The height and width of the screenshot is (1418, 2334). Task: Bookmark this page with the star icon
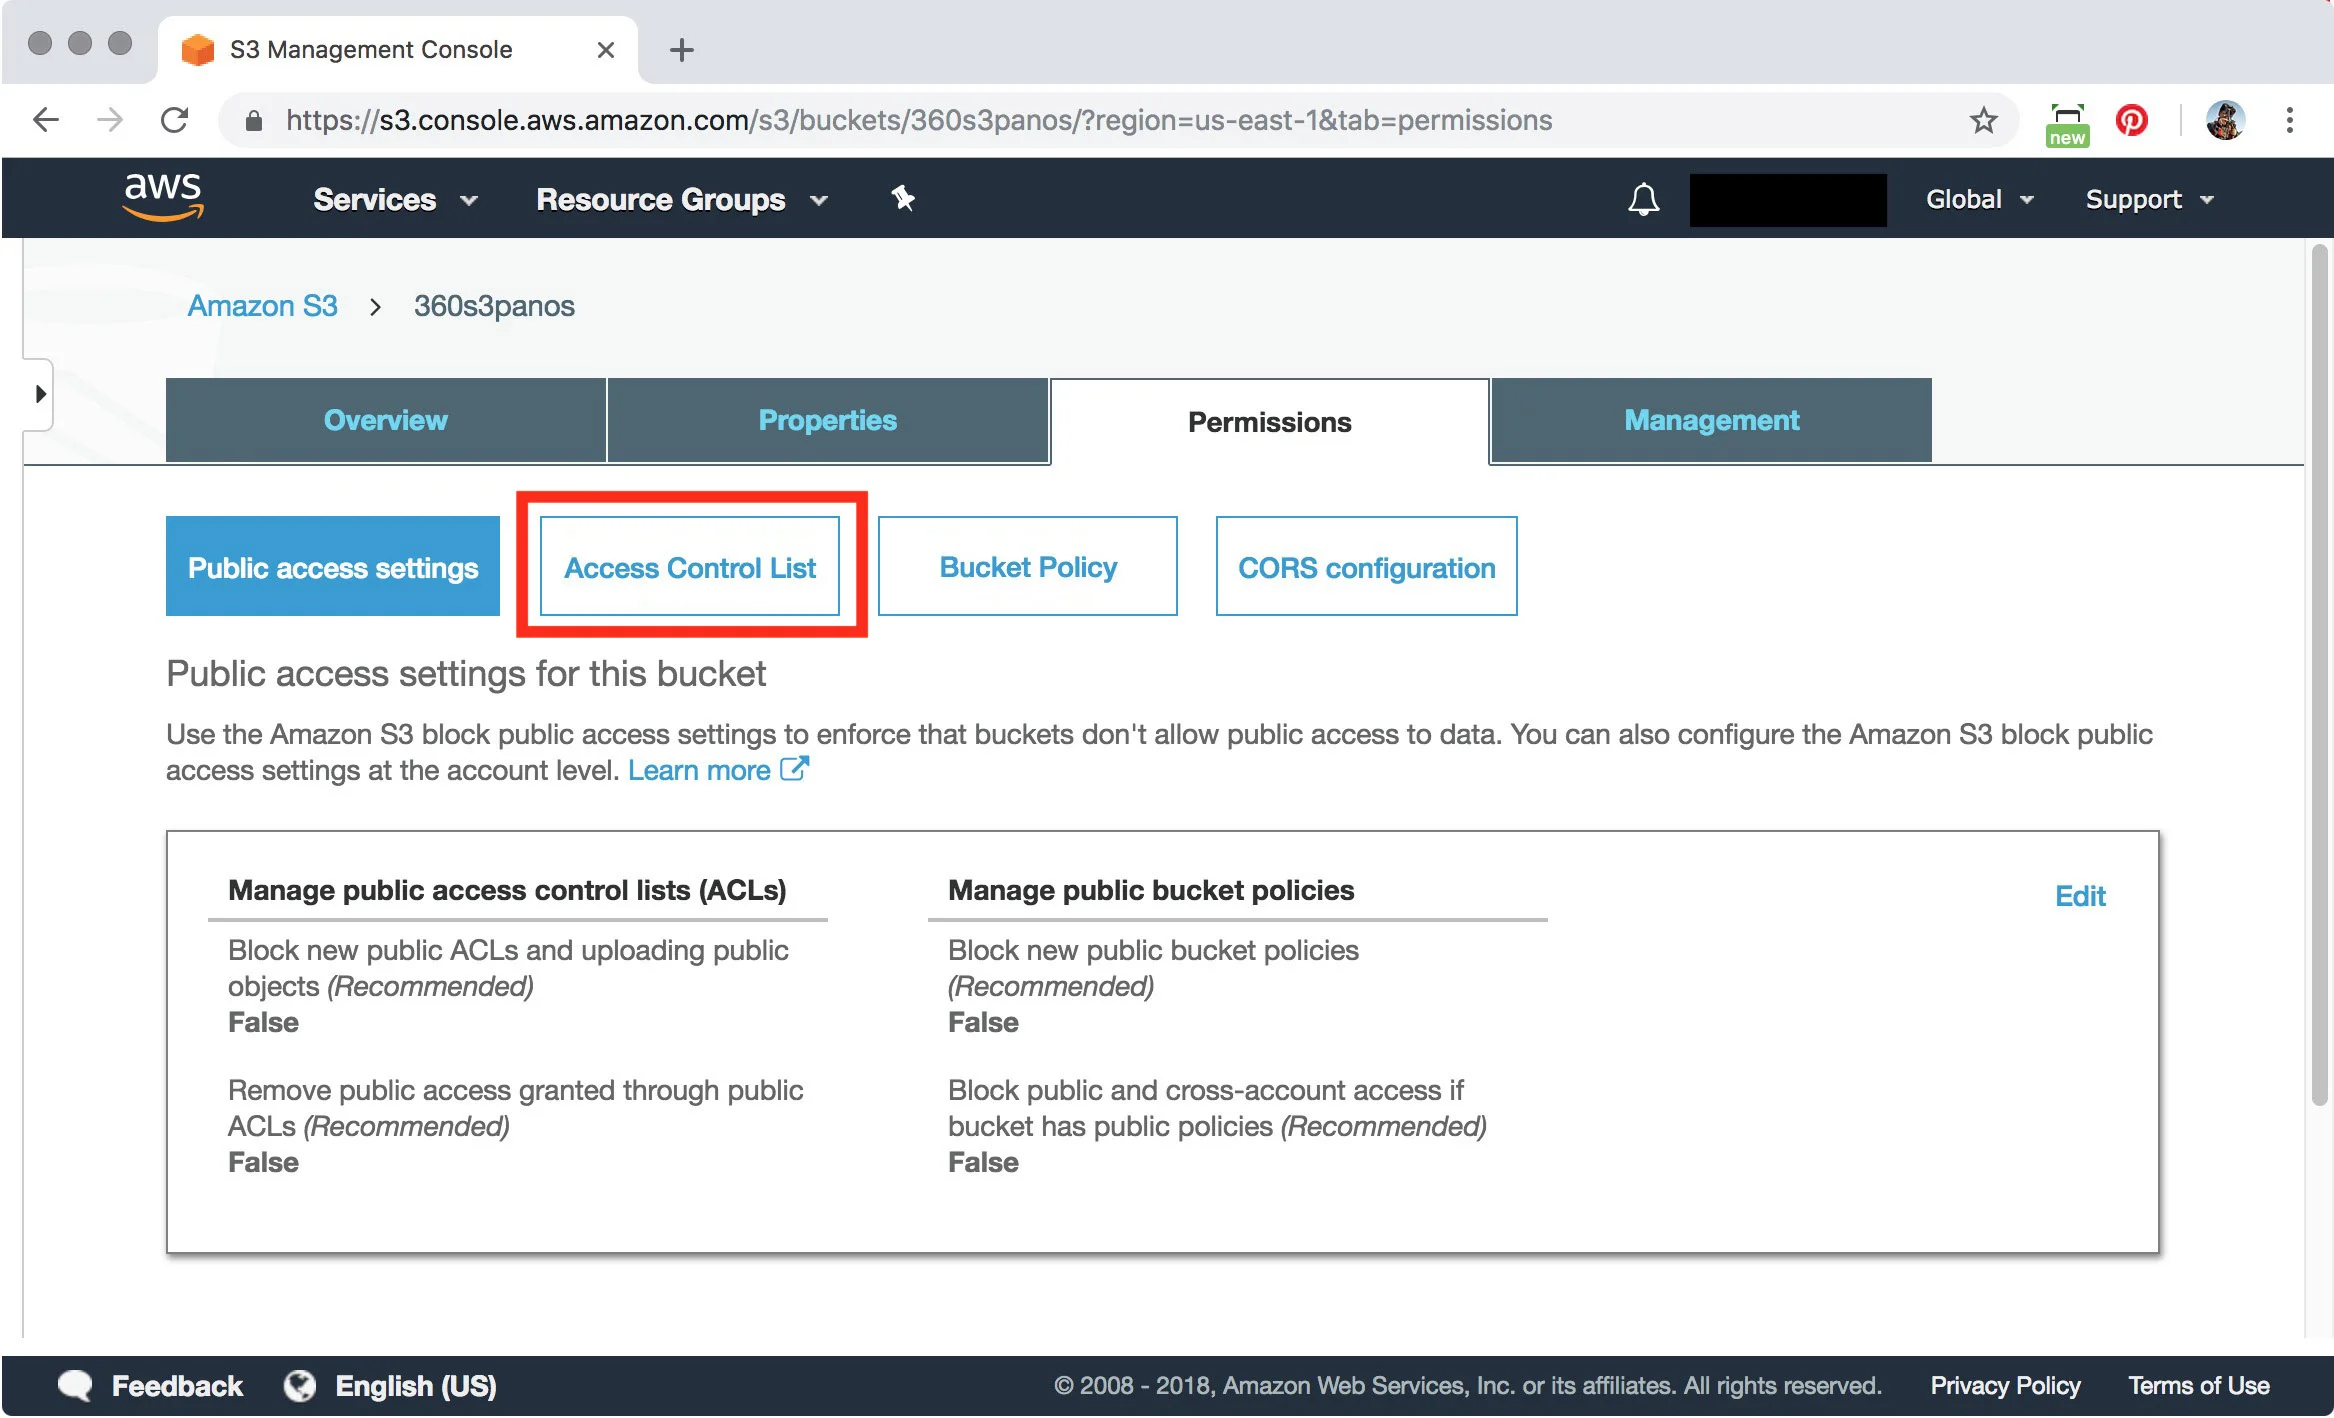click(1983, 121)
